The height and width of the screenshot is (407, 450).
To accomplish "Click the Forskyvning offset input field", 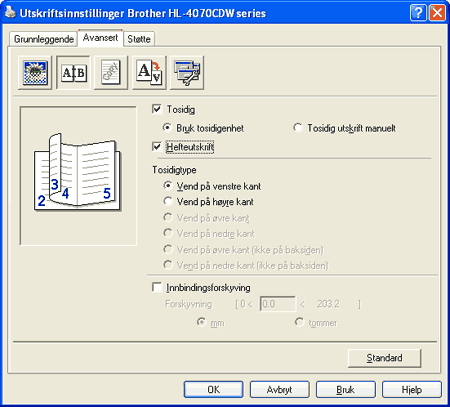I will pos(277,304).
